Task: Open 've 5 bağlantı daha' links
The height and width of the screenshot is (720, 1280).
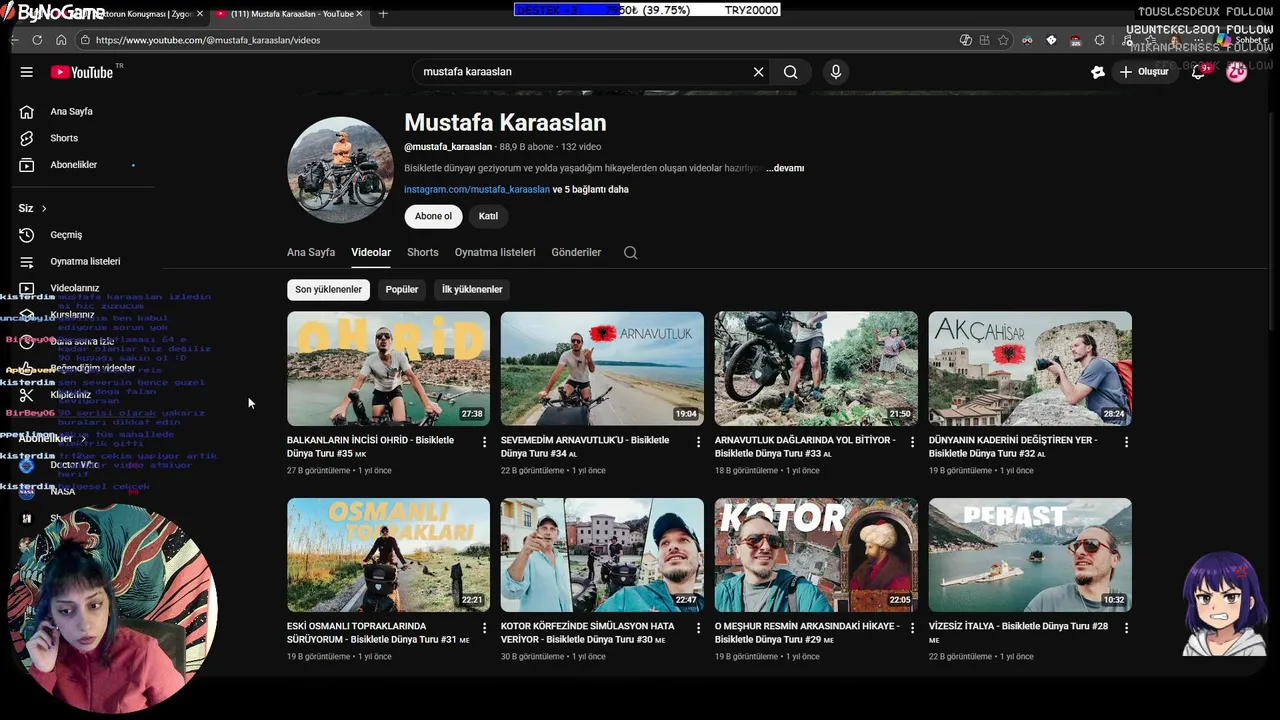Action: coord(591,189)
